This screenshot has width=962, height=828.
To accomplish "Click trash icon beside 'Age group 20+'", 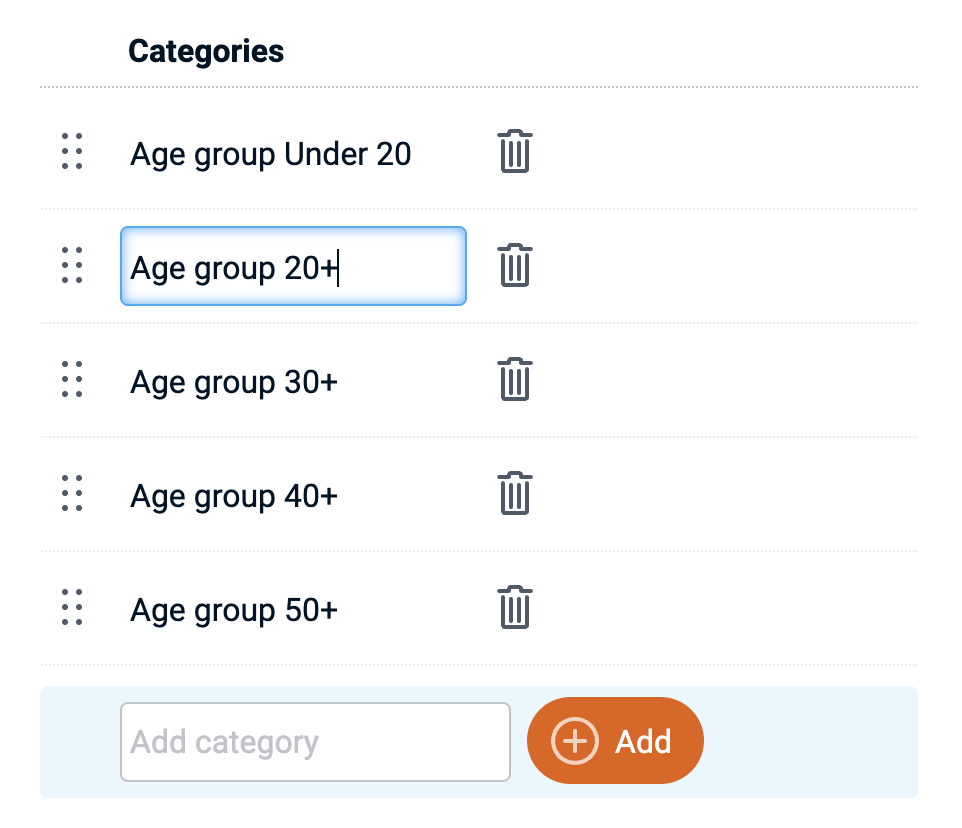I will tap(514, 266).
